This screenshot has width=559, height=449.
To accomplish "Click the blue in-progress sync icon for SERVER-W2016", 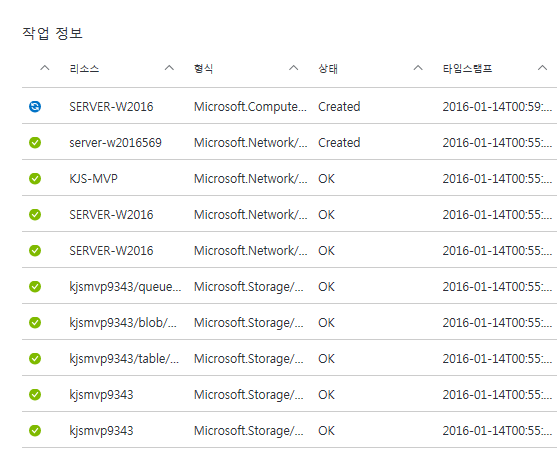I will [35, 107].
